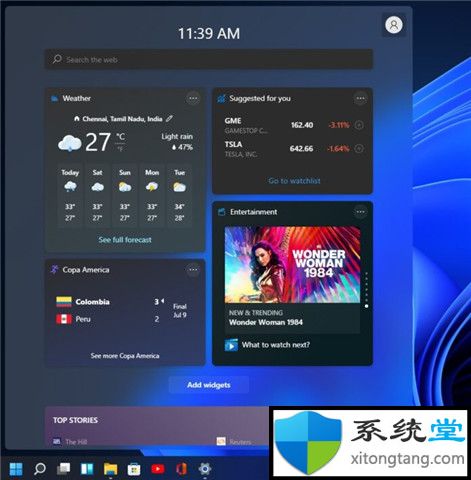471x480 pixels.
Task: Open Task View in taskbar
Action: [63, 469]
